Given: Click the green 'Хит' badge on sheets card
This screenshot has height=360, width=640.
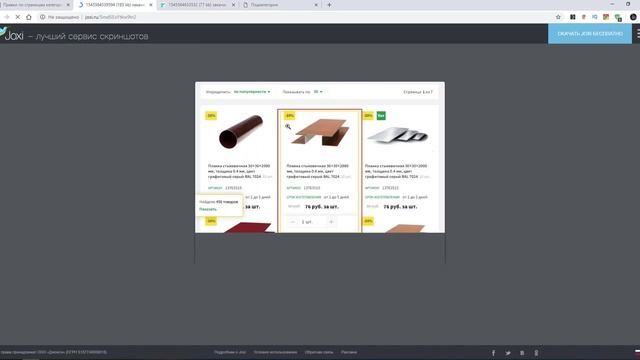Looking at the screenshot, I should (x=381, y=116).
